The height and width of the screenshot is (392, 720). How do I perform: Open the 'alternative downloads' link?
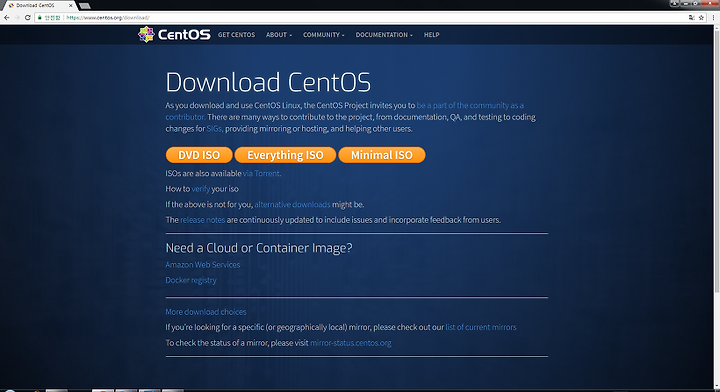point(292,204)
